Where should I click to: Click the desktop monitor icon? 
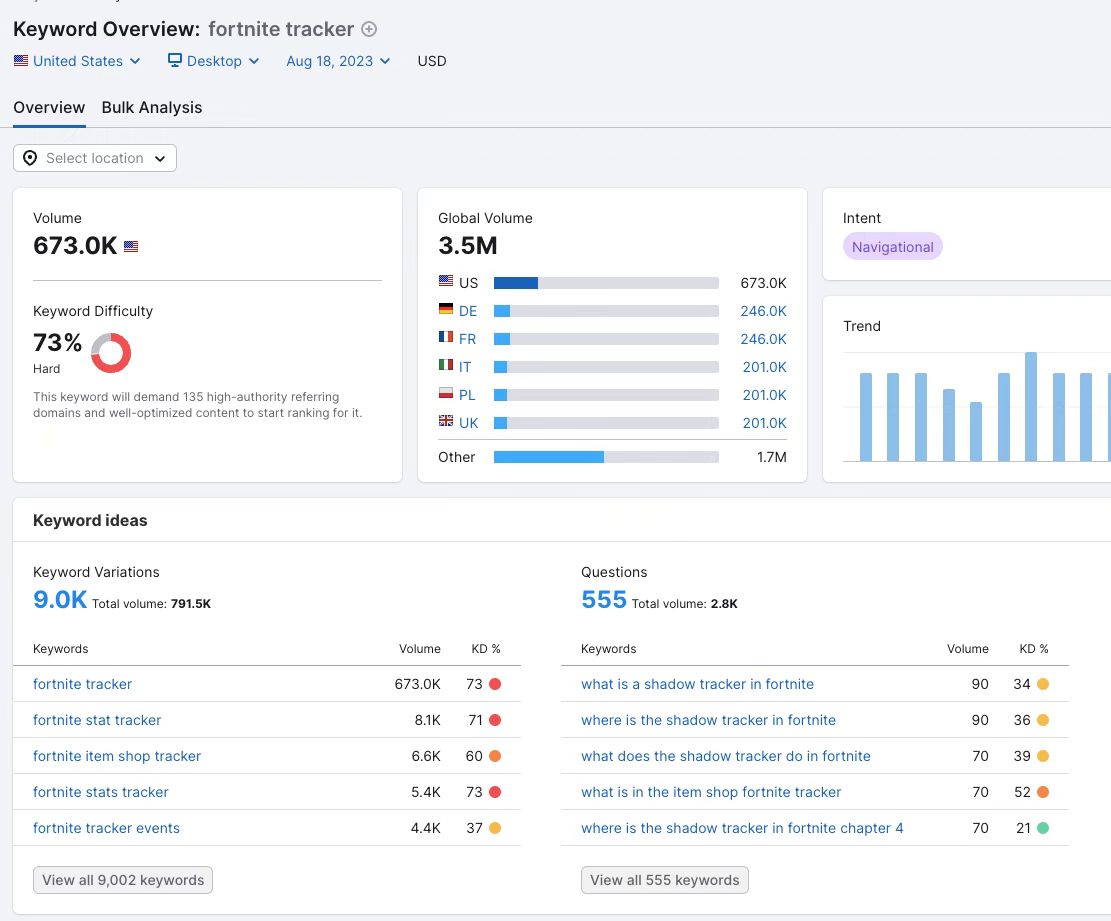(x=174, y=60)
